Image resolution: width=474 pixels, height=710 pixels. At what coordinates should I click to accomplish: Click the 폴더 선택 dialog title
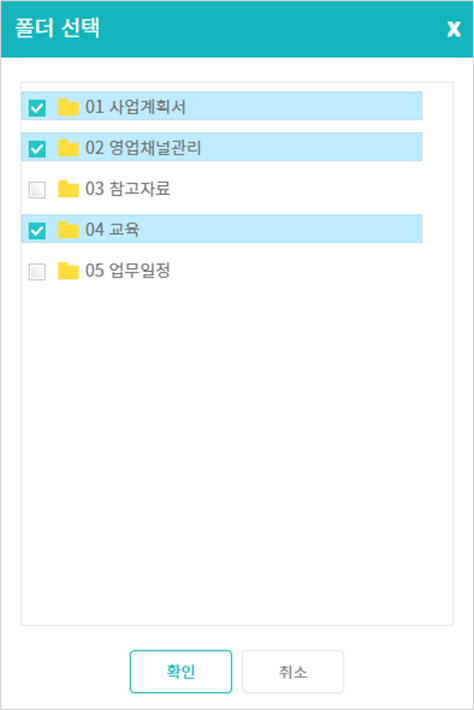click(x=57, y=28)
